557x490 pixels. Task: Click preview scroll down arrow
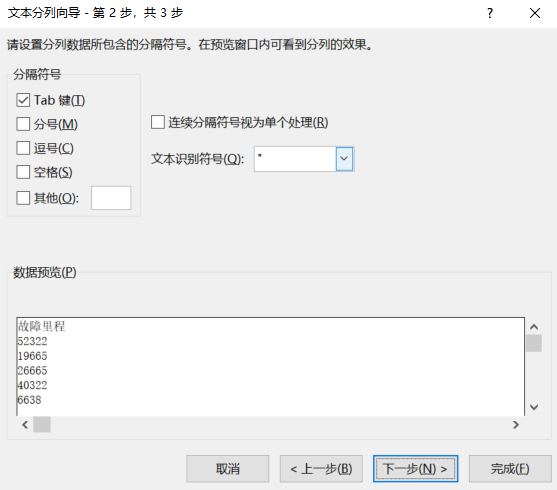point(534,407)
